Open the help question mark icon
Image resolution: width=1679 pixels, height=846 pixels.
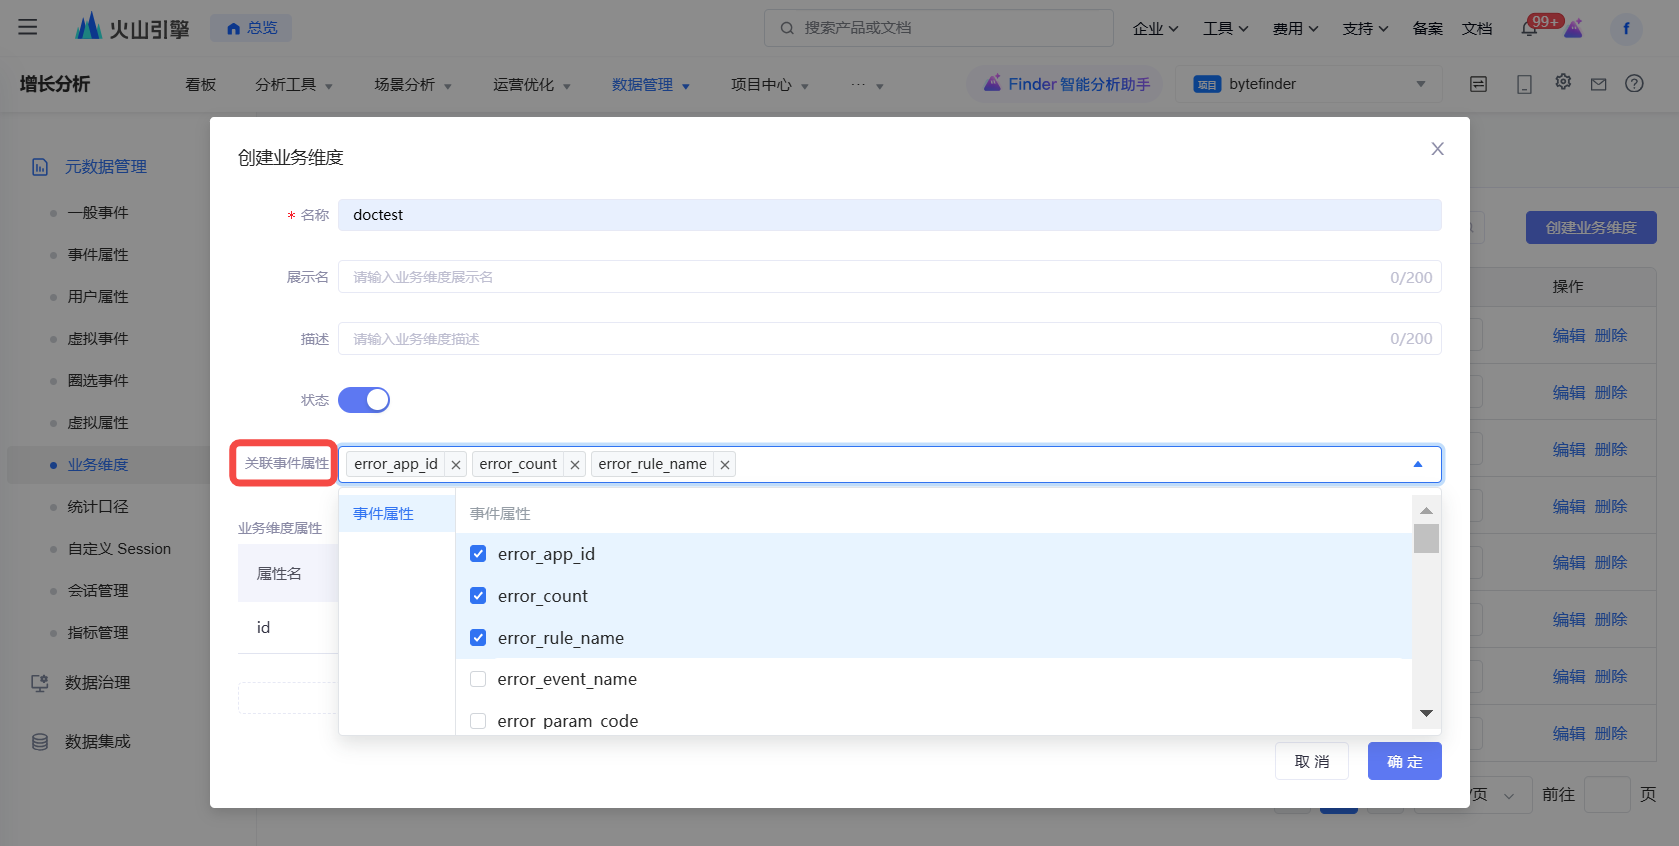1634,84
